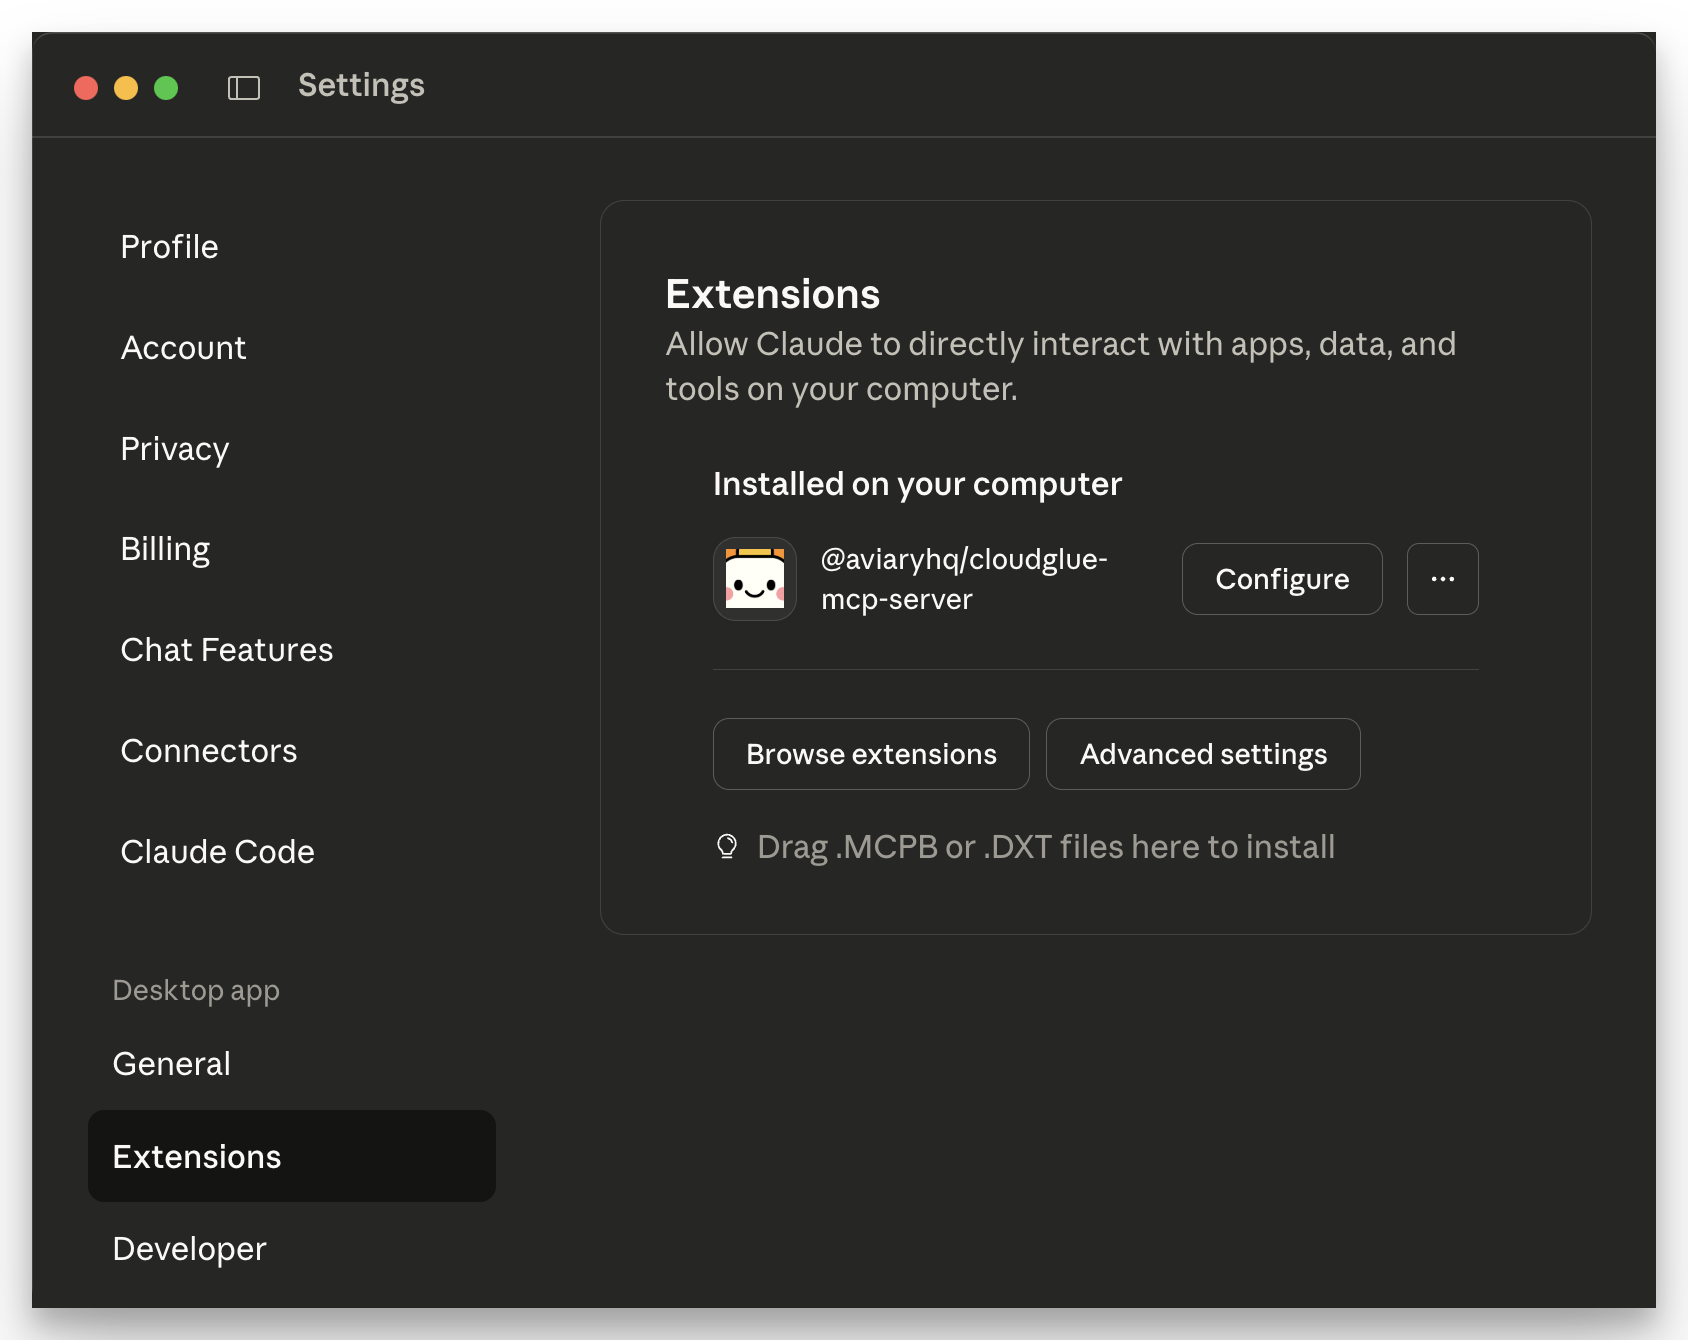Click the yellow minimize button
This screenshot has width=1688, height=1340.
click(126, 88)
